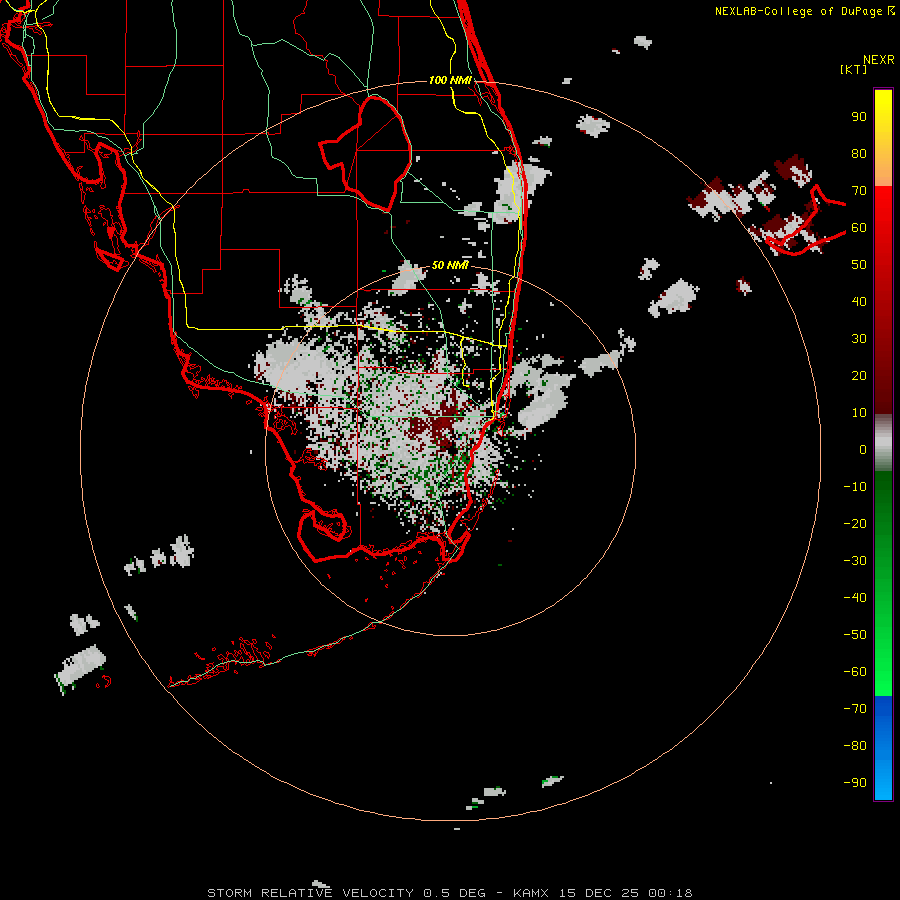Viewport: 900px width, 900px height.
Task: Click the -60 value on the velocity scale
Action: pyautogui.click(x=855, y=672)
